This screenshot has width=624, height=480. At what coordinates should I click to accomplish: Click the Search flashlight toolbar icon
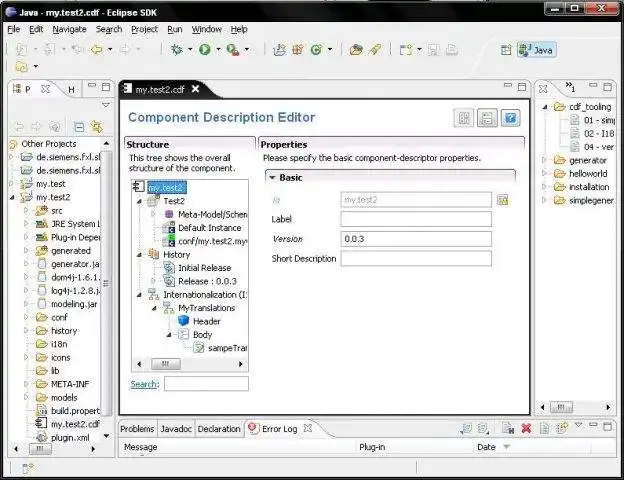(374, 49)
